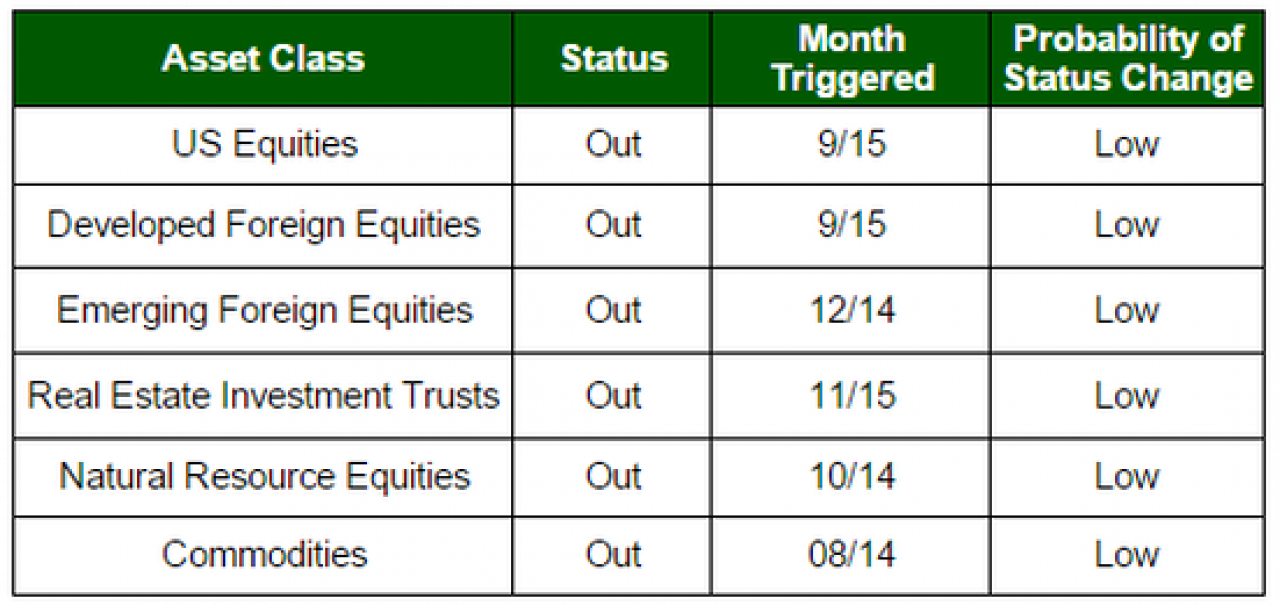Select the Natural Resource Equities cell
The width and height of the screenshot is (1280, 606).
click(x=263, y=476)
